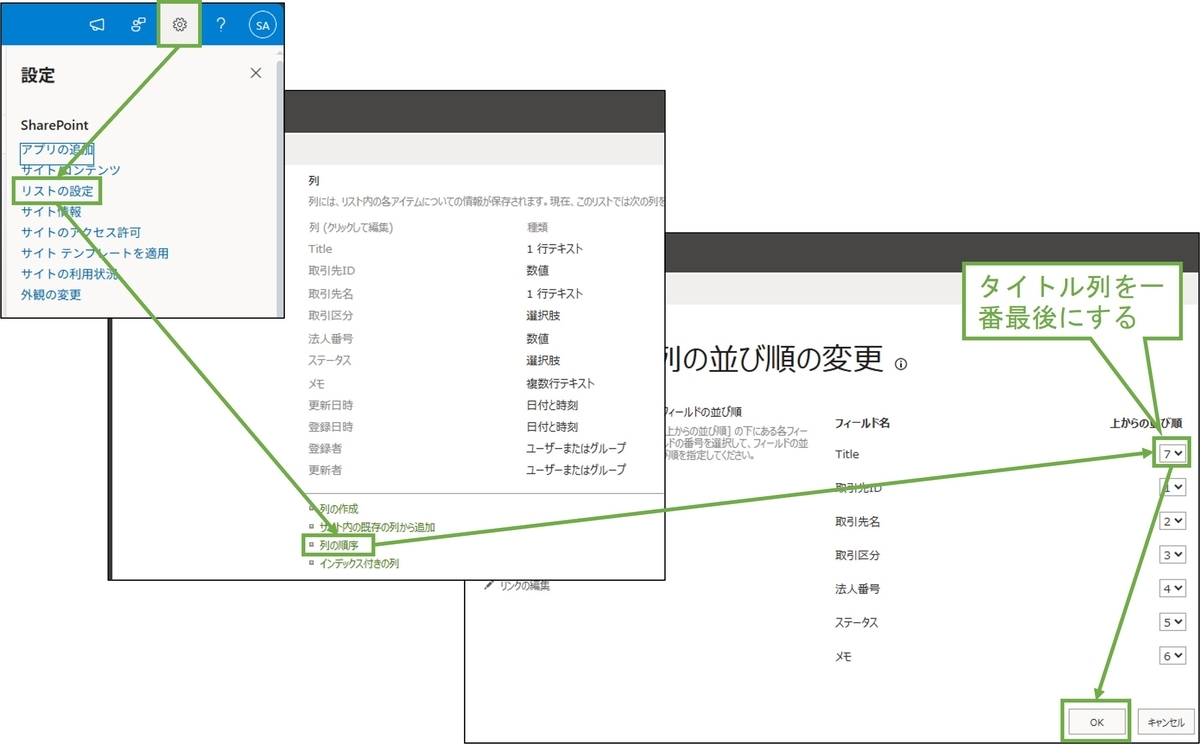Click the メモ column in list settings
The image size is (1200, 744).
[x=317, y=383]
